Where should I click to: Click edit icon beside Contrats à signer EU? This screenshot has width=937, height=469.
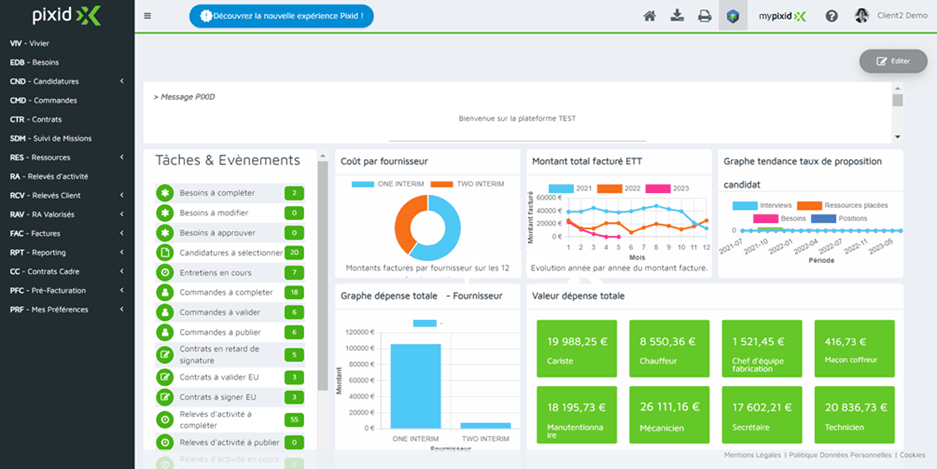click(x=164, y=397)
